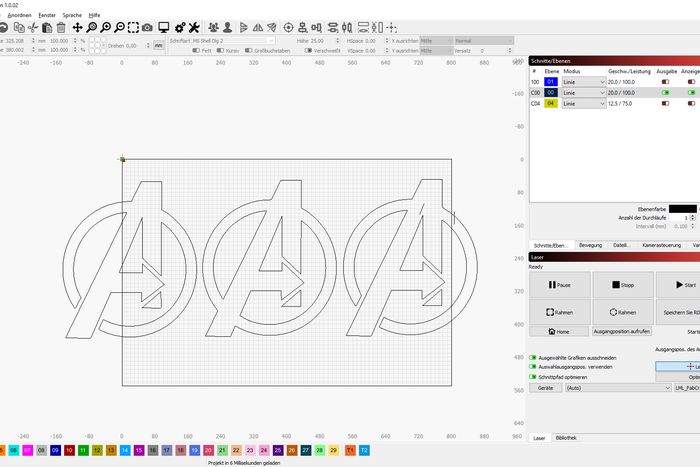Disable Schnittpfad optimieren toggle
700x467 pixels.
coord(533,377)
